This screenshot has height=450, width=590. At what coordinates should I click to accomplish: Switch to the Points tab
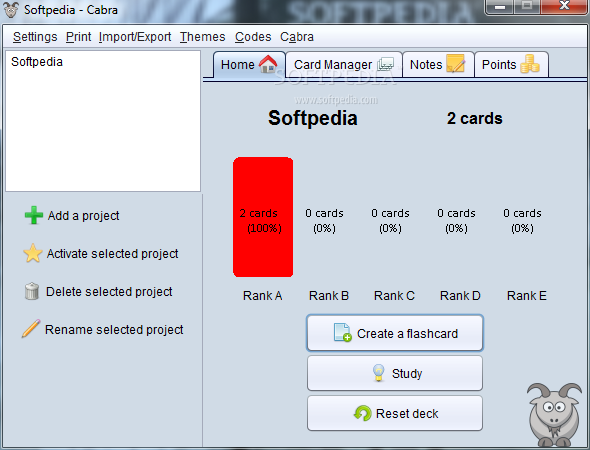(x=511, y=65)
